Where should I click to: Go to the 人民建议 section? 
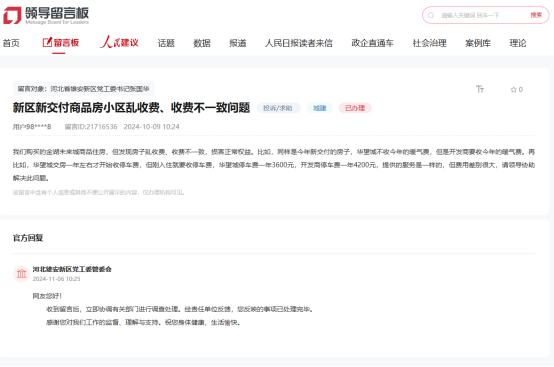[x=119, y=42]
